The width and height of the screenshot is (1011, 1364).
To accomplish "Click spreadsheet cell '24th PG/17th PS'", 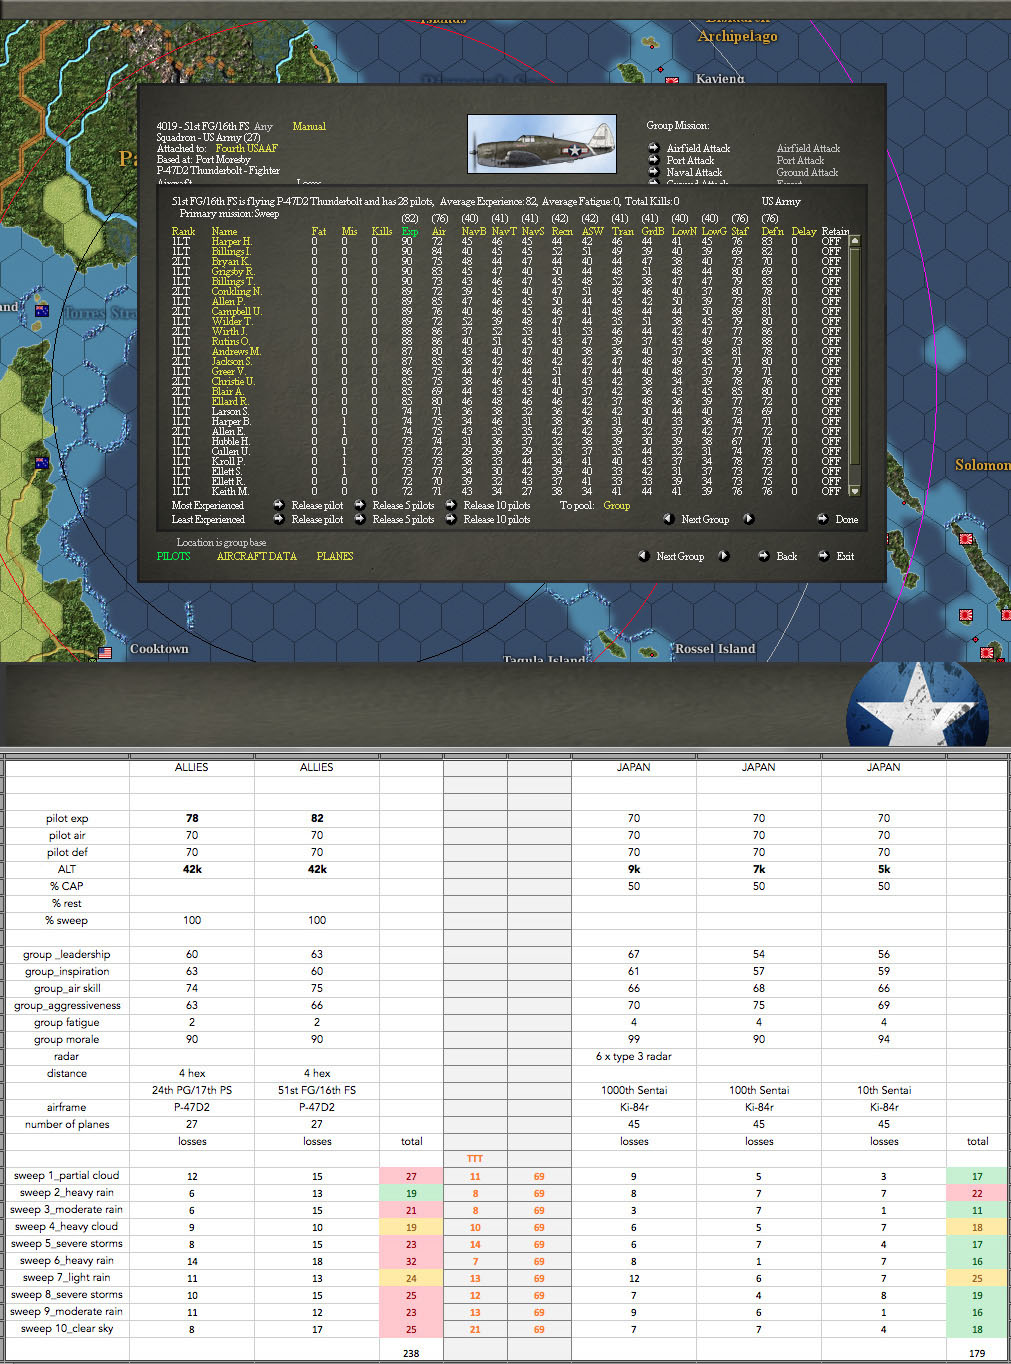I will click(x=192, y=1090).
